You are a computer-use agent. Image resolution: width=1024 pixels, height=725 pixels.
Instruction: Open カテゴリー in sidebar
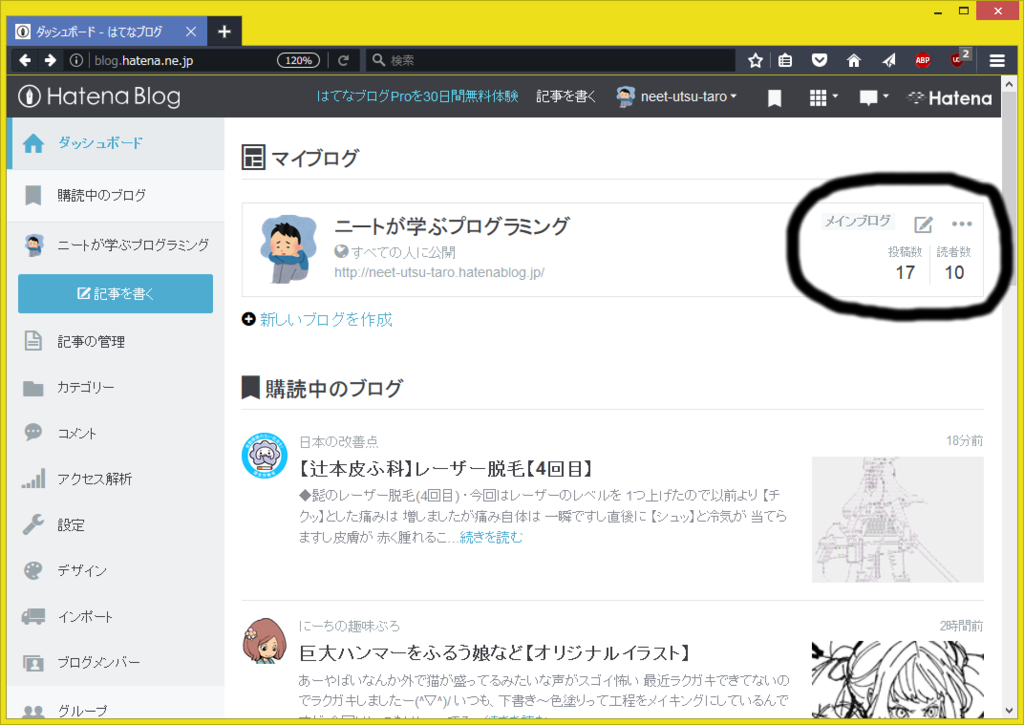click(x=116, y=387)
